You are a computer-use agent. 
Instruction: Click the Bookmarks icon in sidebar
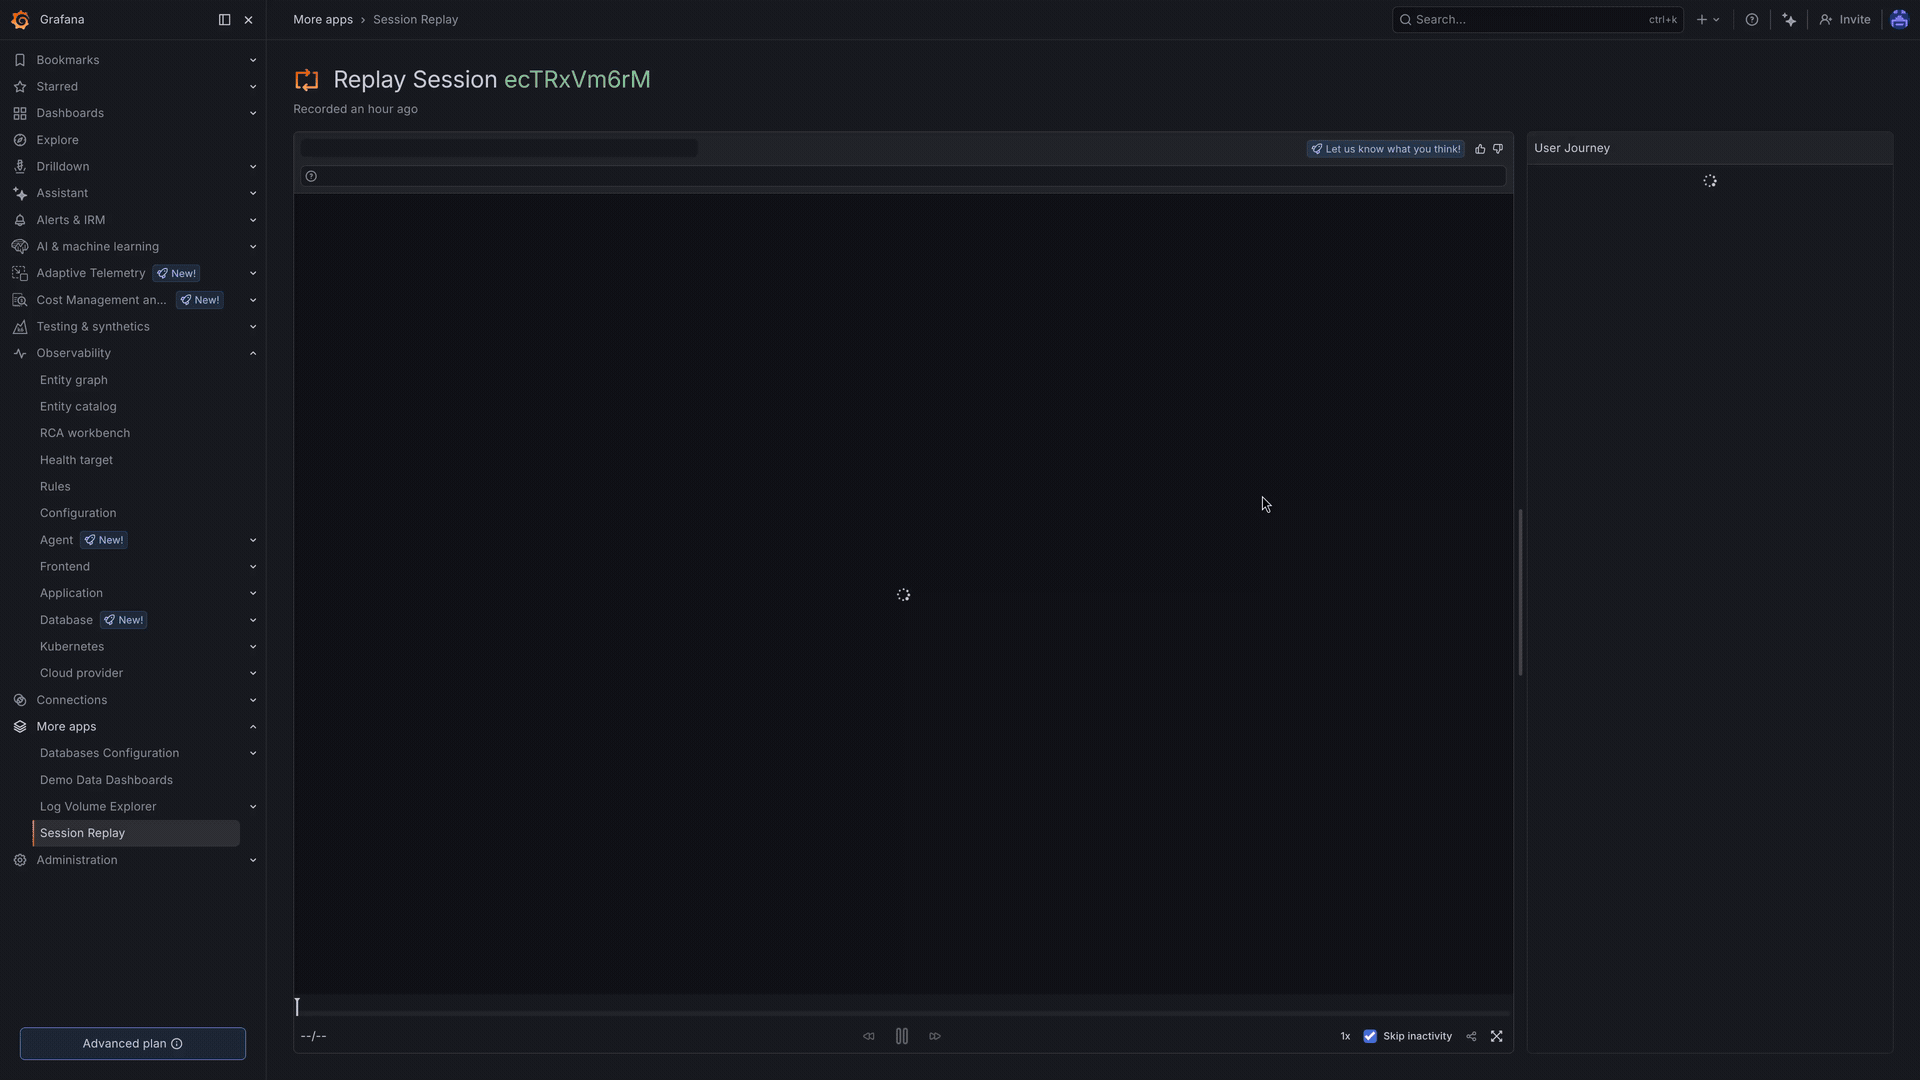click(20, 60)
